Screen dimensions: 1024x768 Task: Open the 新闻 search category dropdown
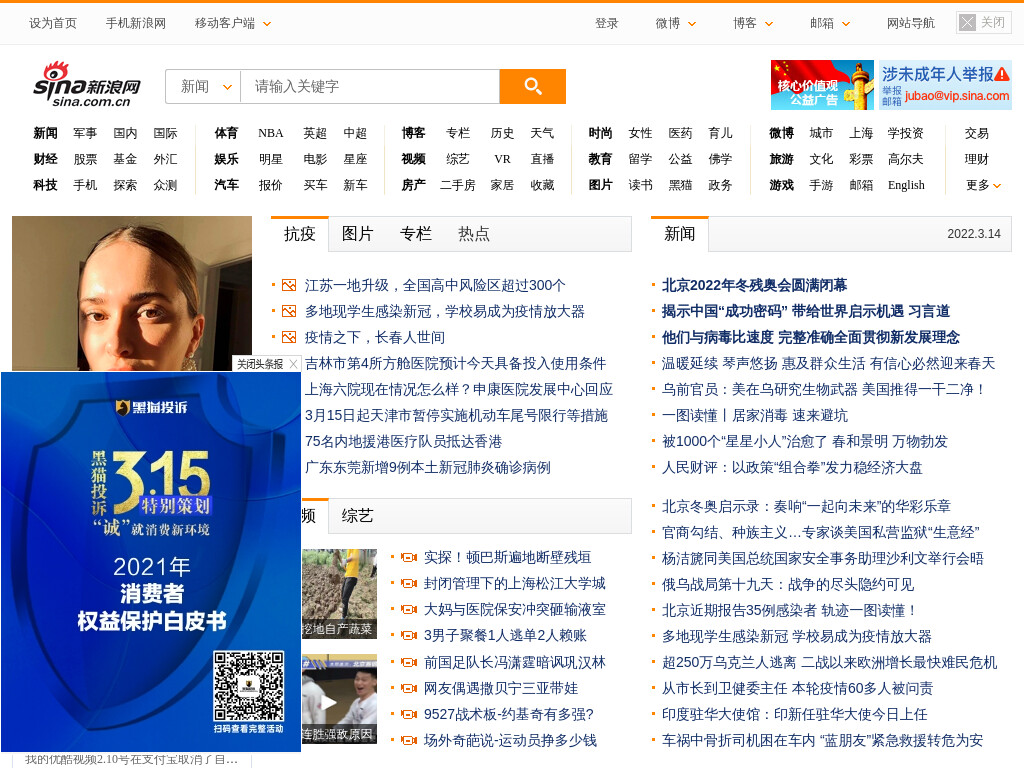click(204, 86)
